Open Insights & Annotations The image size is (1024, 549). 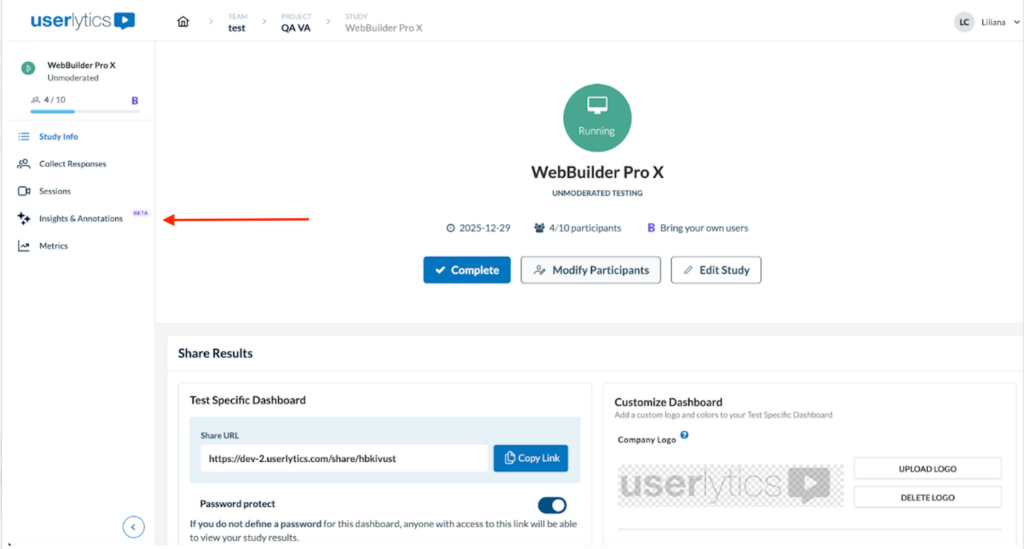(x=80, y=218)
